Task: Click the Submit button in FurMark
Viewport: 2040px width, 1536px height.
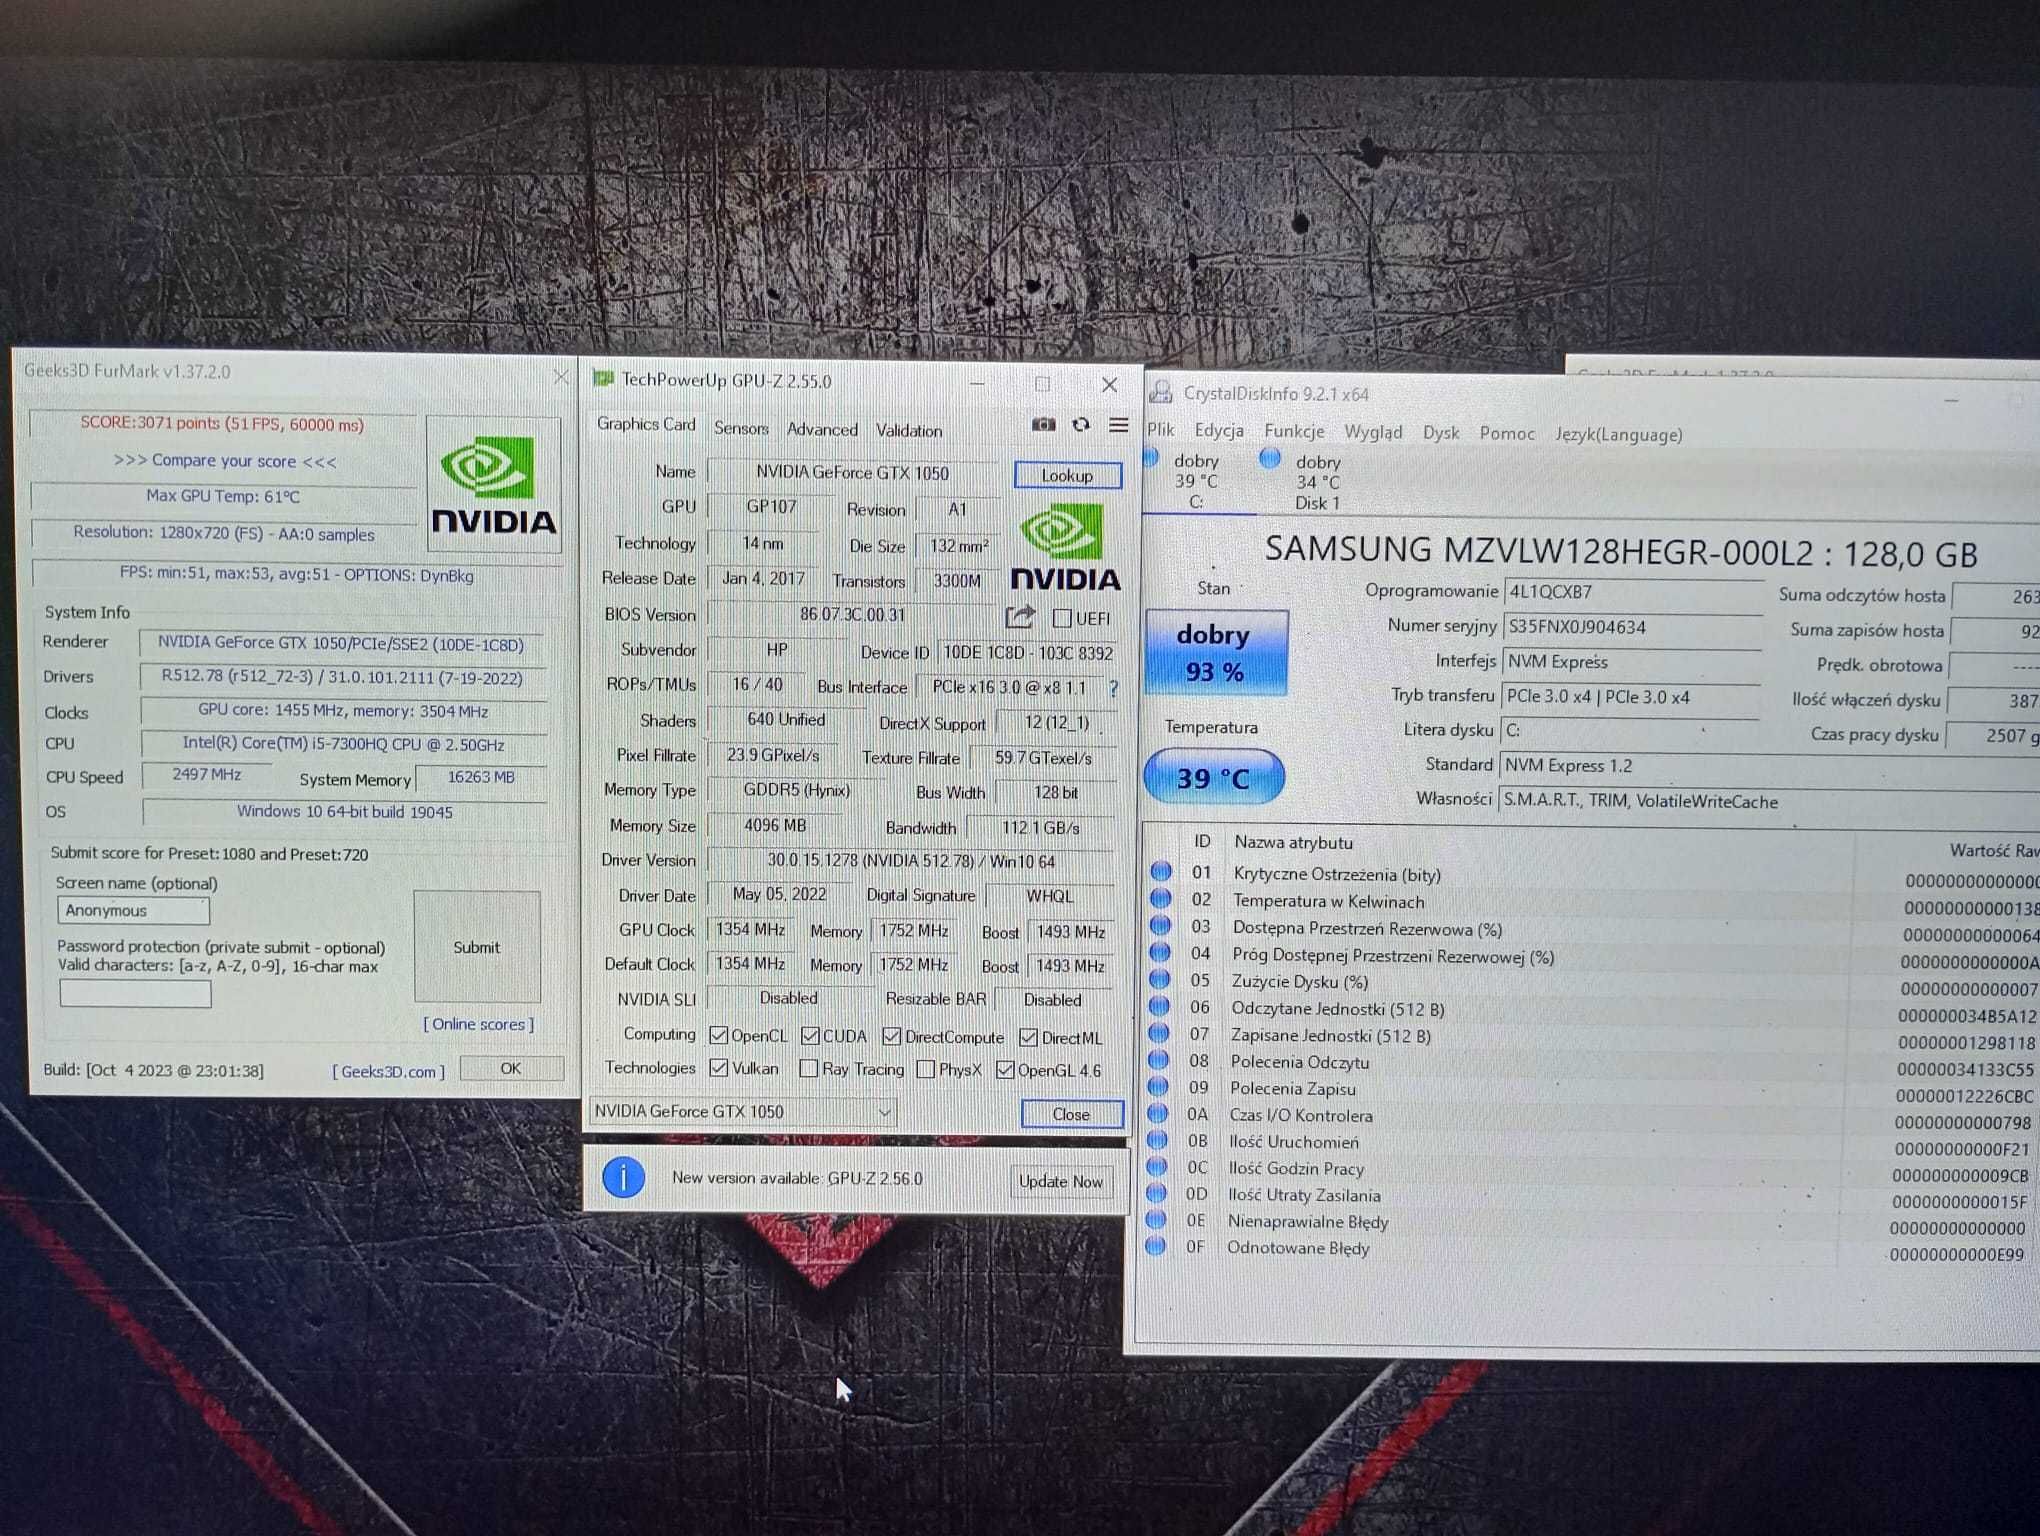Action: click(x=477, y=946)
